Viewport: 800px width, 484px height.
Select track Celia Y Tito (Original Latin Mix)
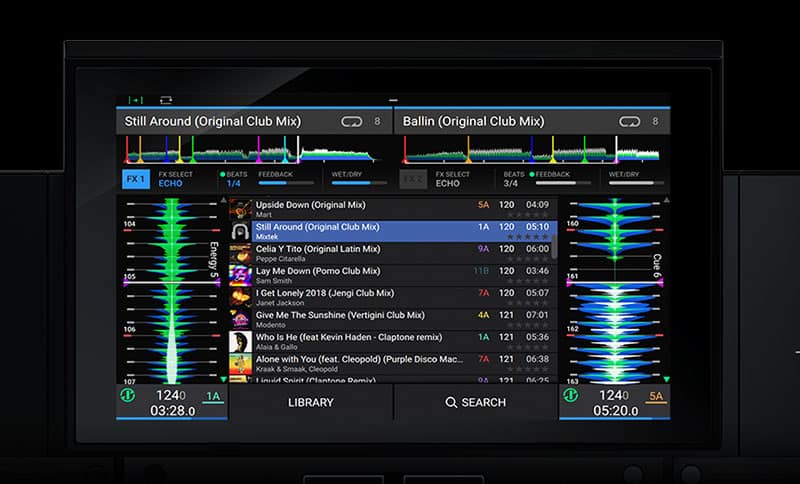(x=393, y=253)
